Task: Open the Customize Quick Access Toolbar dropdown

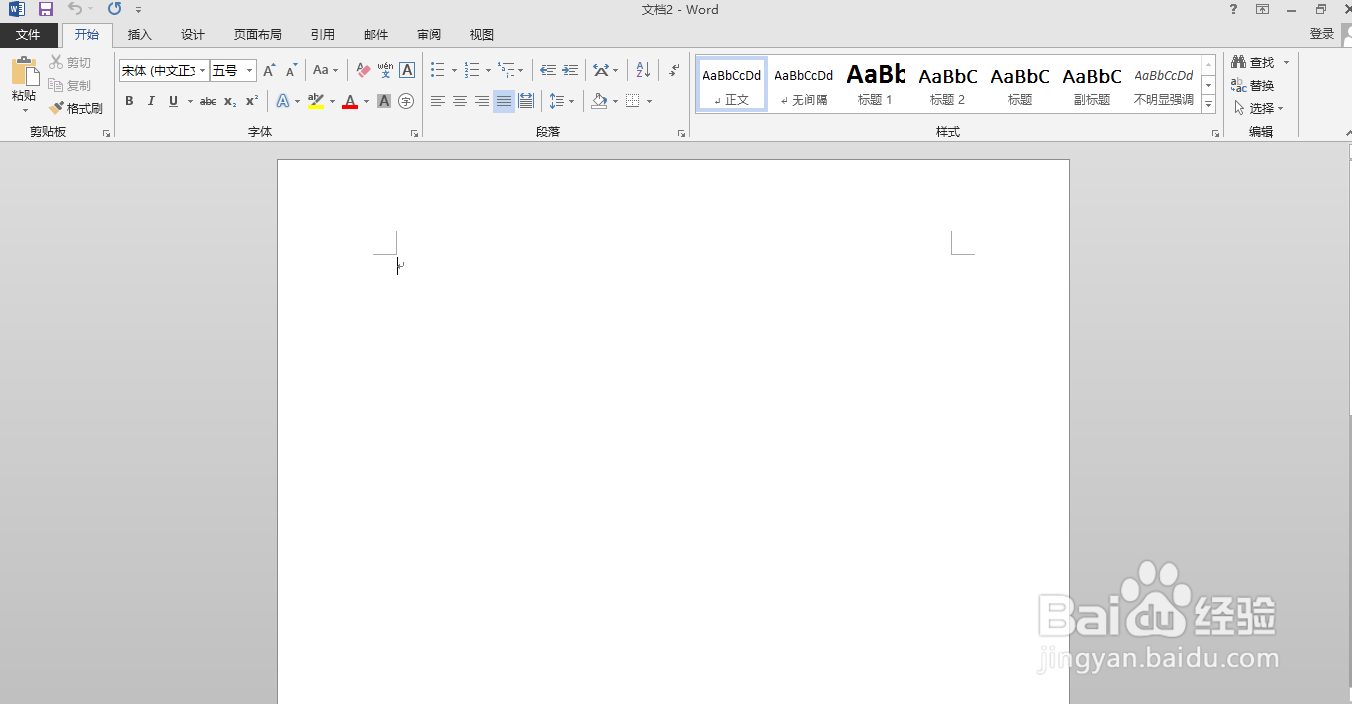Action: [138, 10]
